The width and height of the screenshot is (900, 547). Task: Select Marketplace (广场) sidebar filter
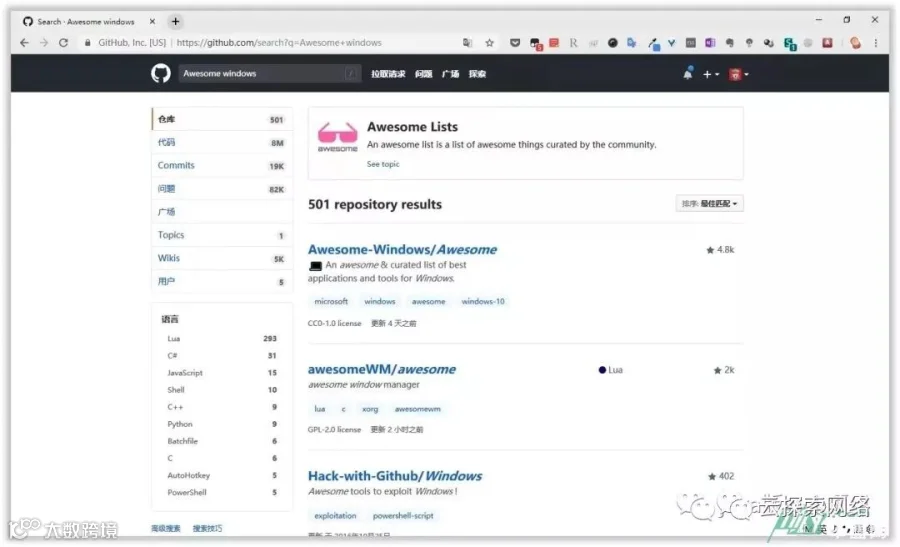pyautogui.click(x=222, y=212)
